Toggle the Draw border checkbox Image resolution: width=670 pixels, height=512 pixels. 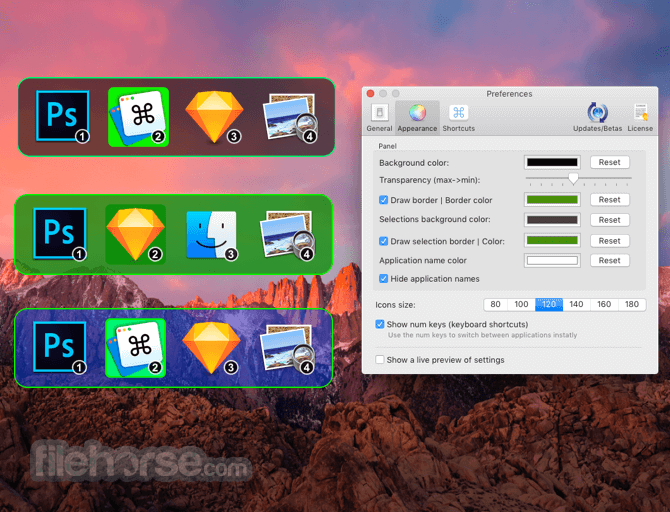point(383,200)
